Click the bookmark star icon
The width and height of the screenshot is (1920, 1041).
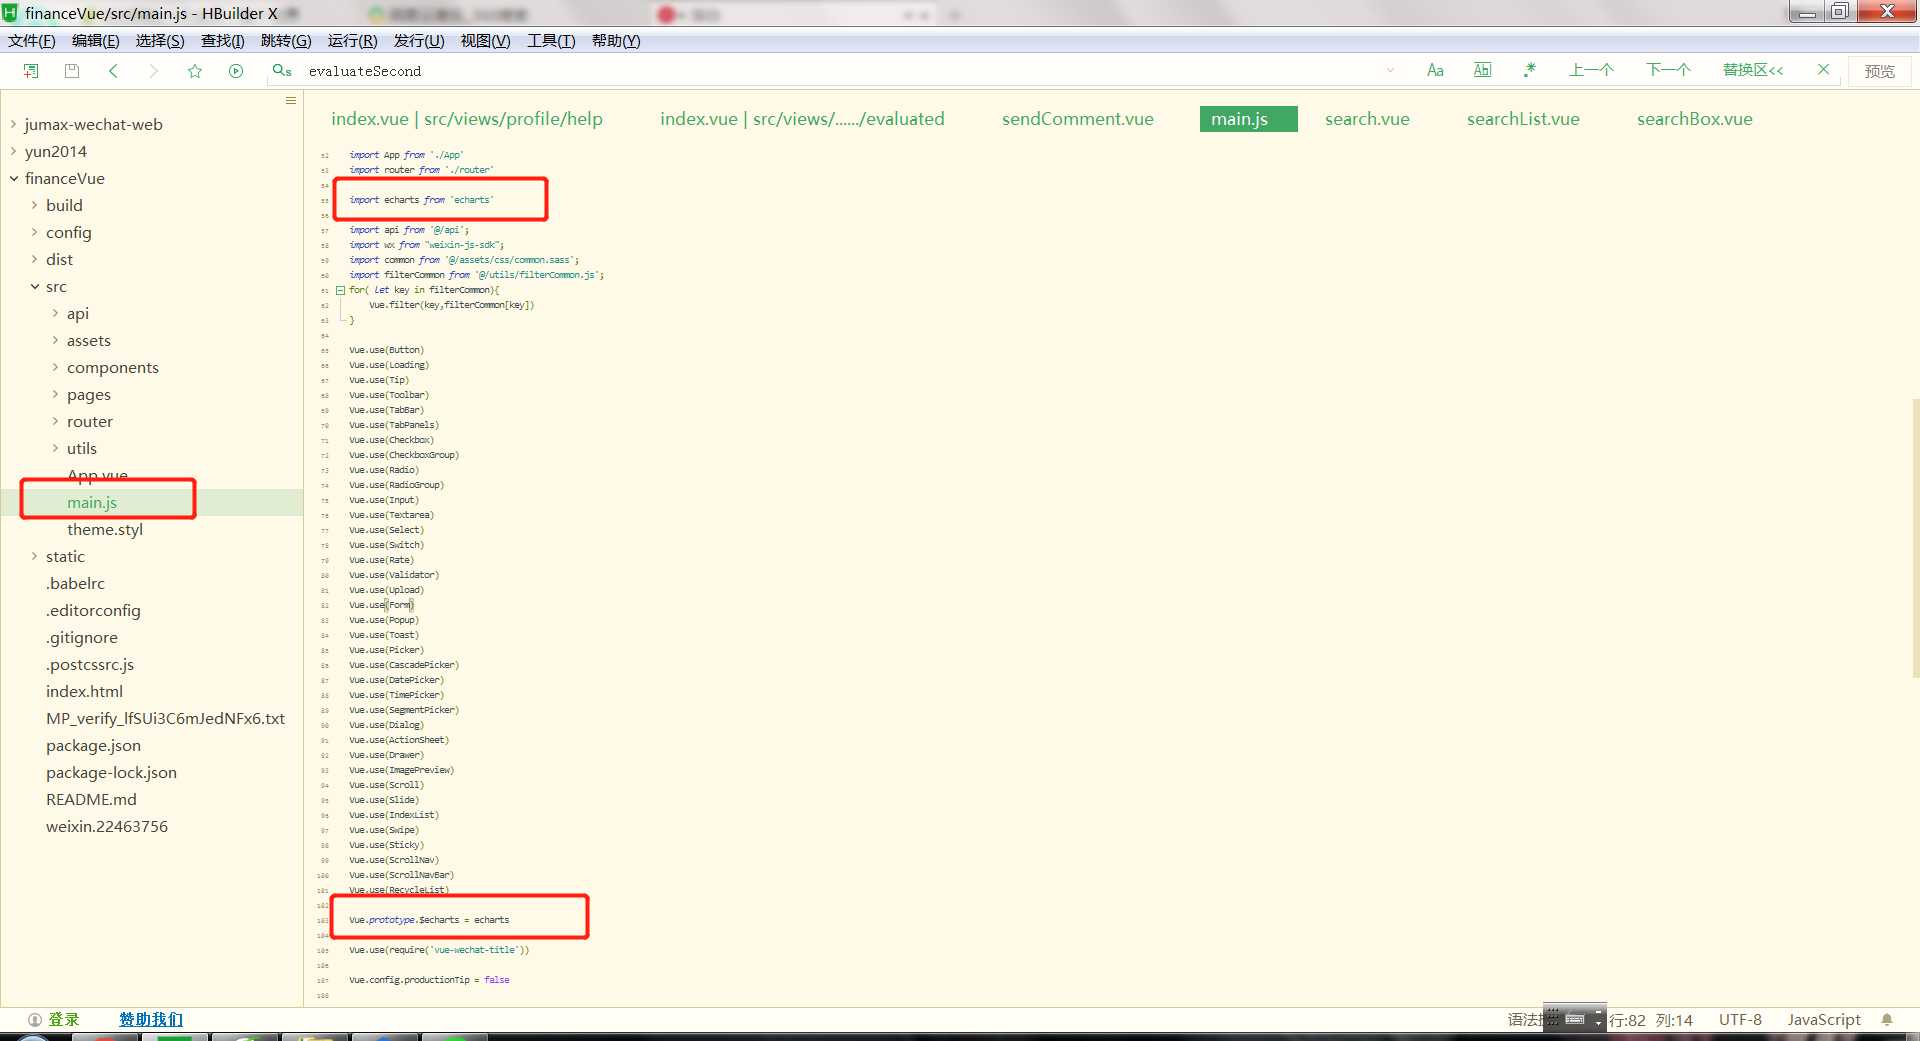195,71
